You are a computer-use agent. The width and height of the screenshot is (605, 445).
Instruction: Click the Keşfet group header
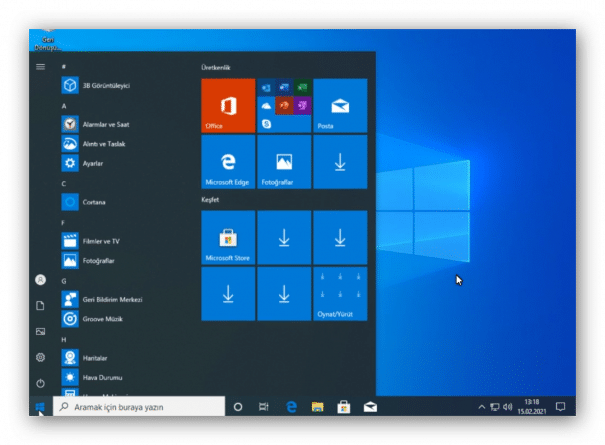tap(210, 200)
